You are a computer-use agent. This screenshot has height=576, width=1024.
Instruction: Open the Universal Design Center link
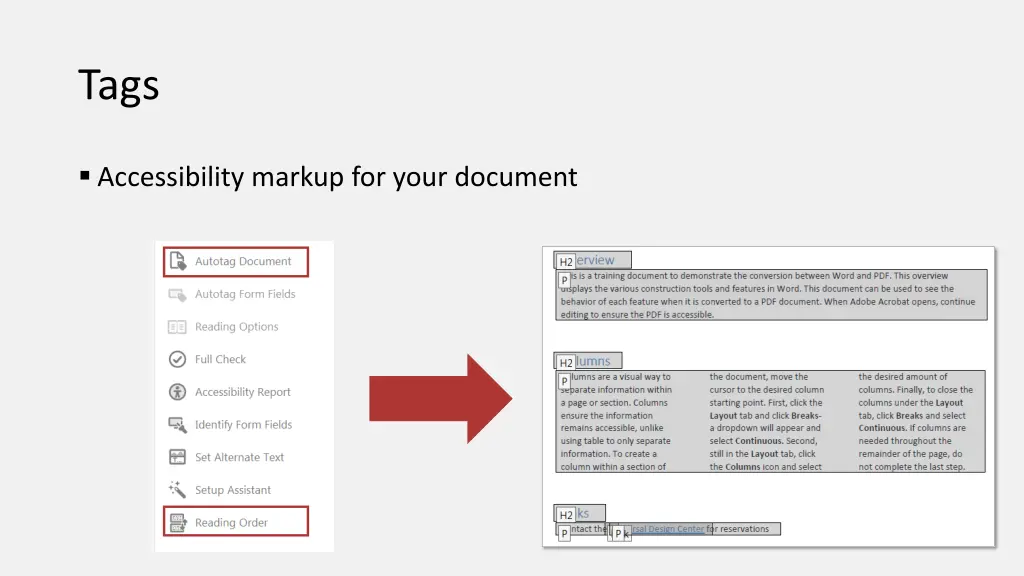tap(668, 529)
